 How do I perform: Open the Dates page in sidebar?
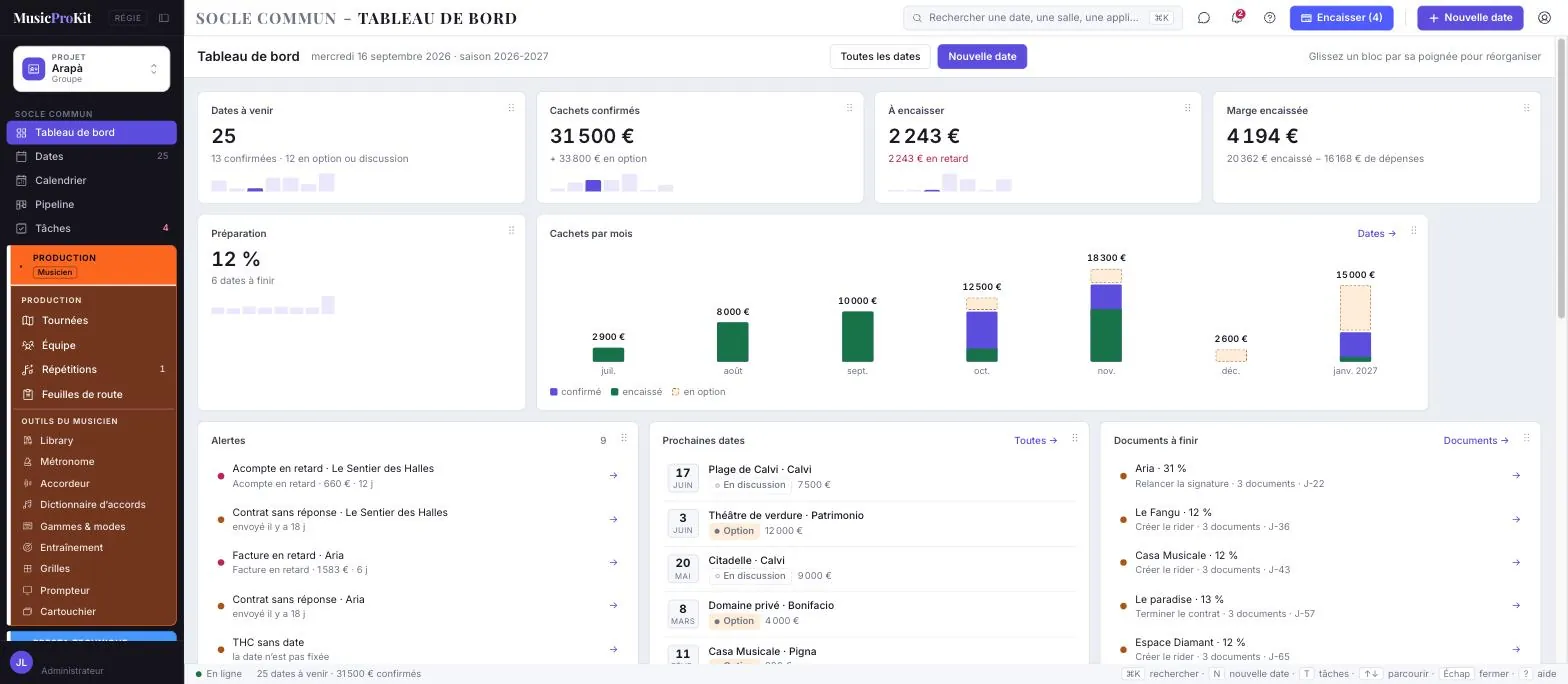pyautogui.click(x=91, y=156)
